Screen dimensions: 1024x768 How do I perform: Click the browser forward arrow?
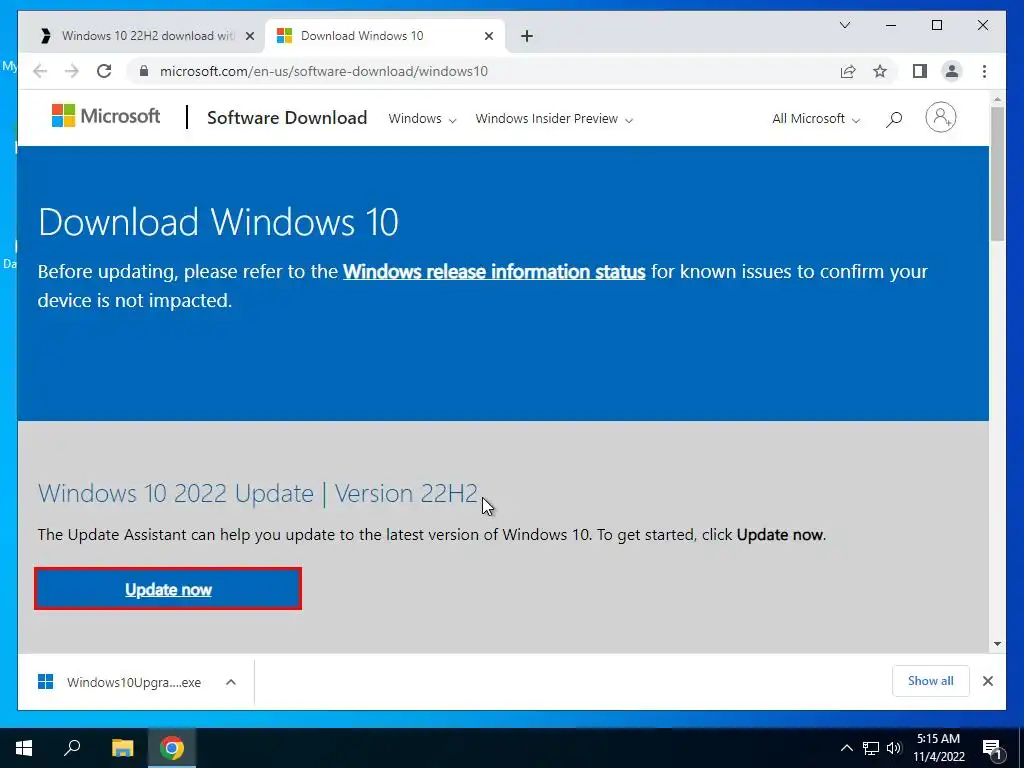72,71
